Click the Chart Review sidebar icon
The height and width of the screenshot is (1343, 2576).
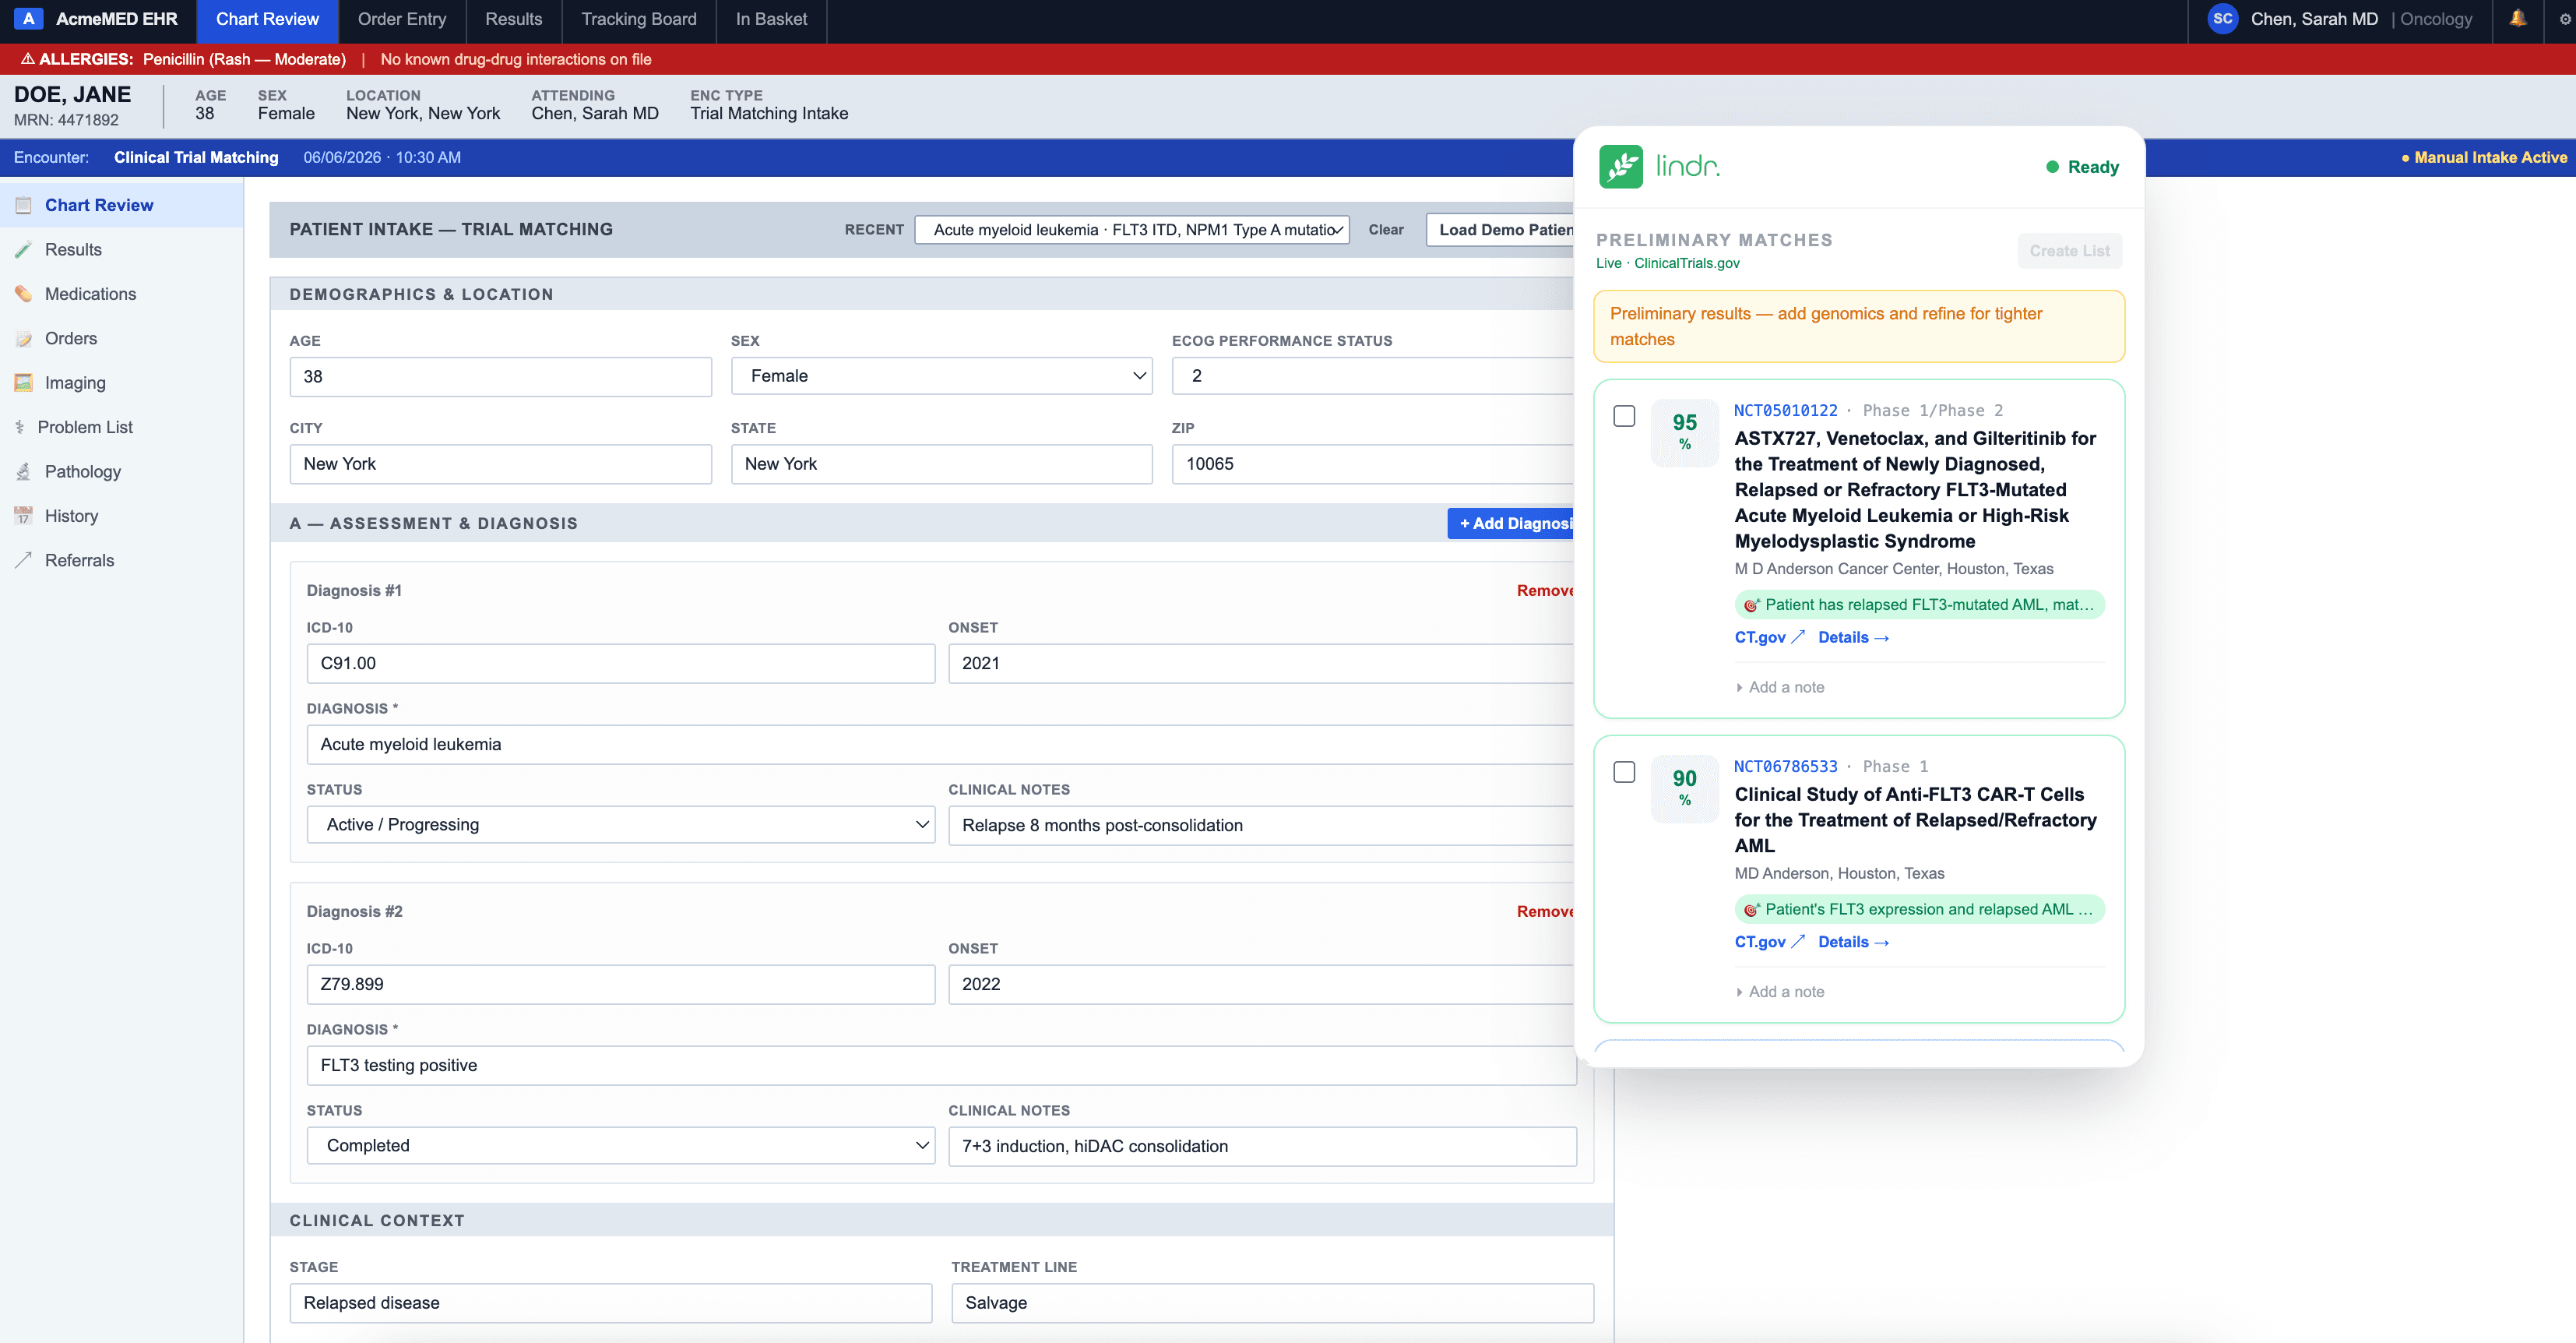pyautogui.click(x=24, y=205)
